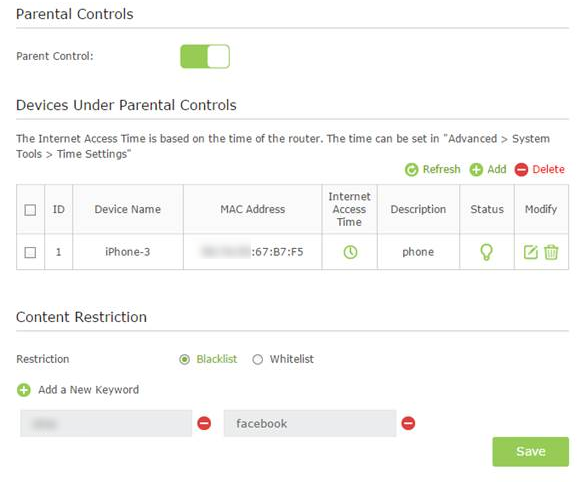Click the green plus Add icon
This screenshot has height=482, width=581.
476,170
